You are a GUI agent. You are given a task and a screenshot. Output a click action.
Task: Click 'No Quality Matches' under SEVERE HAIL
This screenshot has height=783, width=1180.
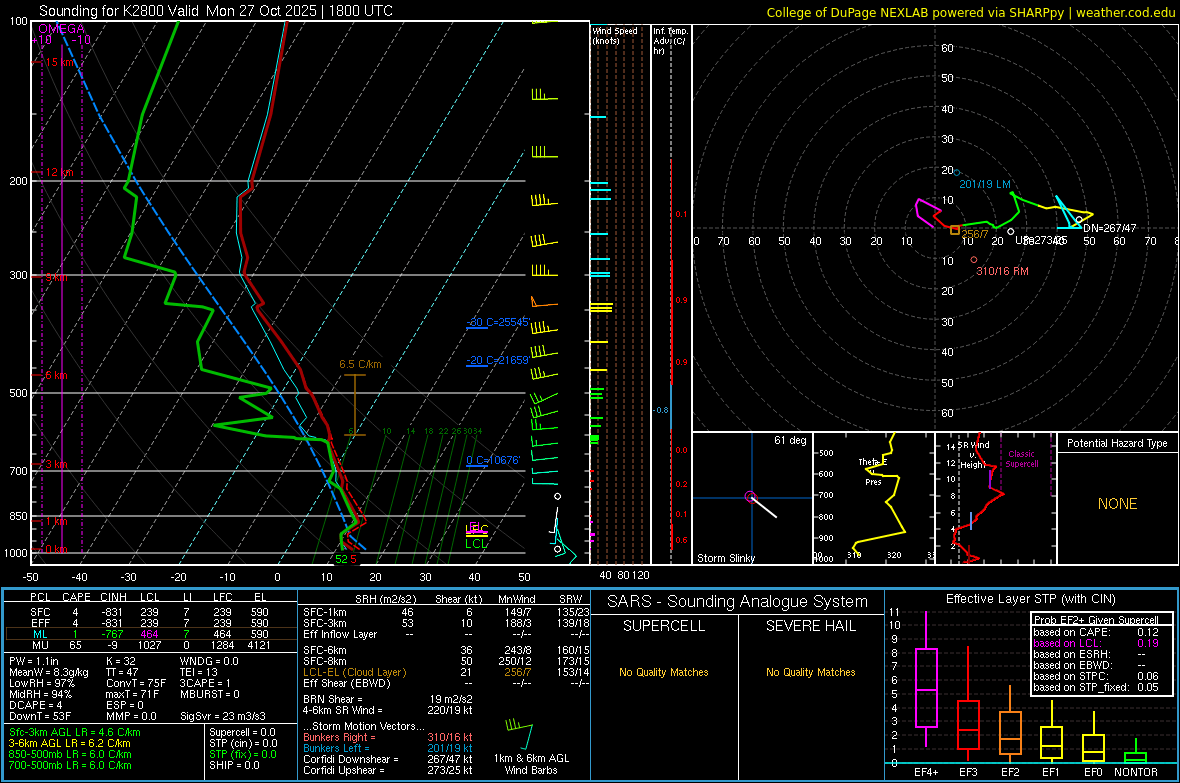point(810,672)
